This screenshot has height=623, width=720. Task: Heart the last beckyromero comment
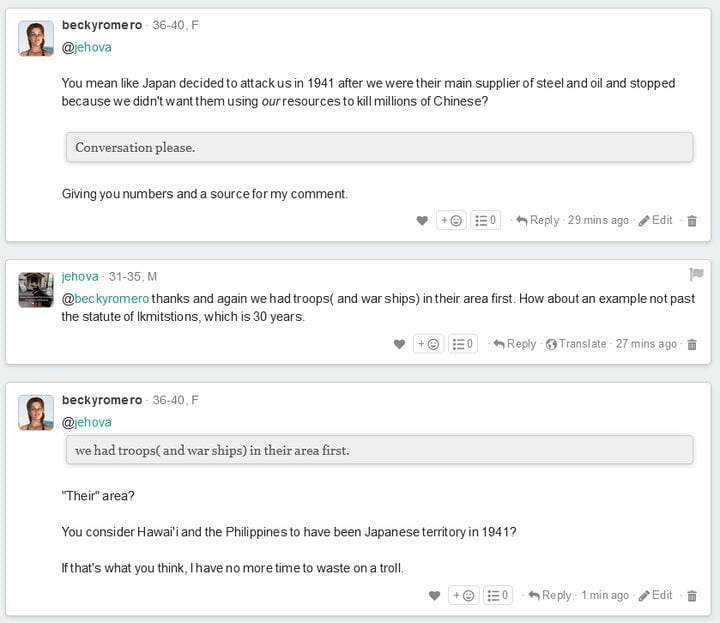(434, 595)
